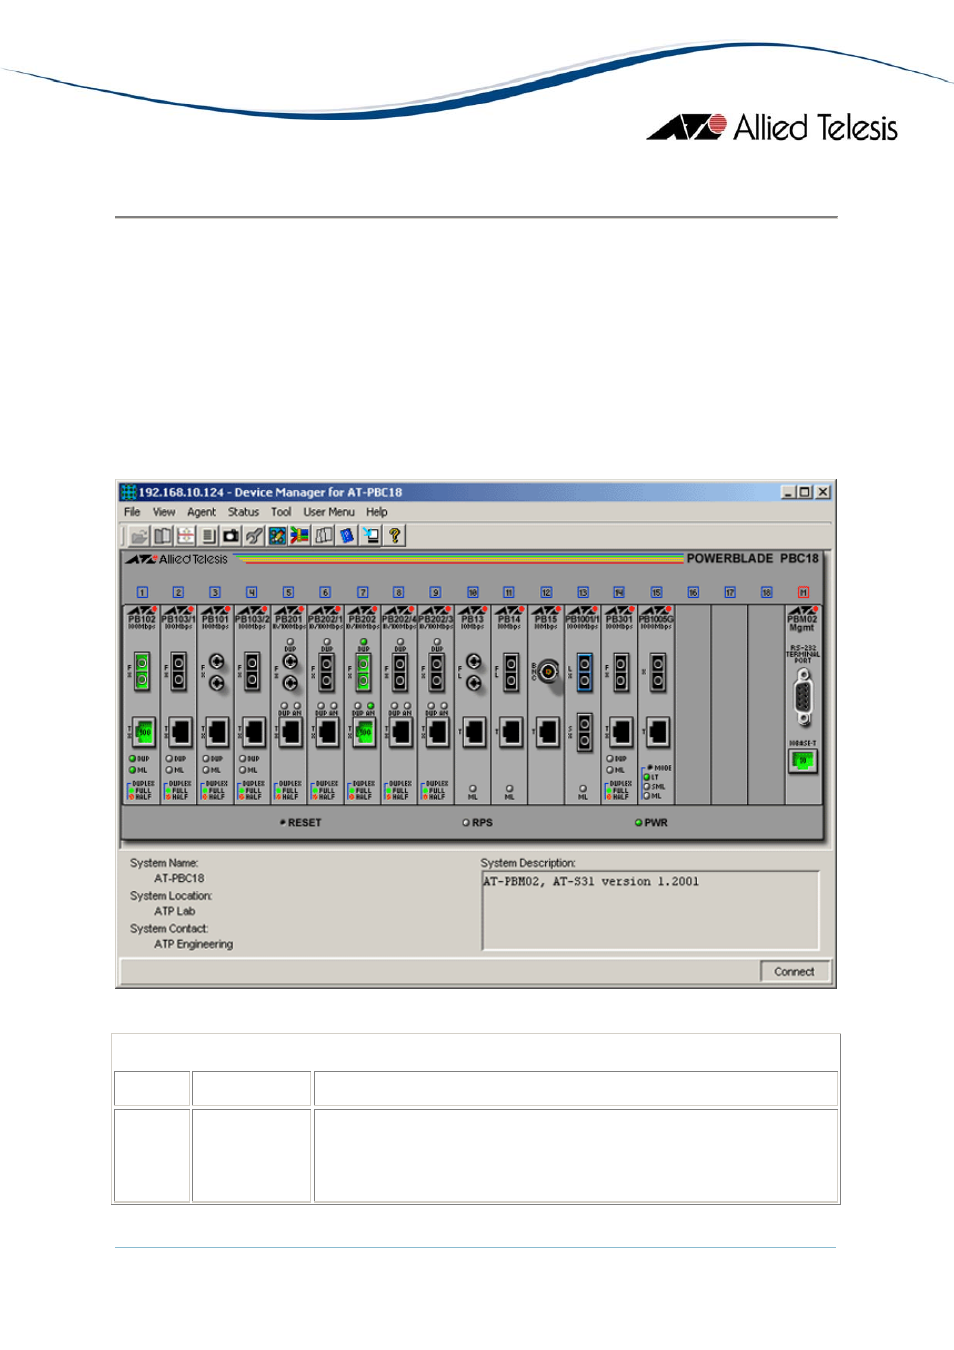Click the Allied Telesis logo at page top
Screen dimensions: 954x1350
[772, 128]
